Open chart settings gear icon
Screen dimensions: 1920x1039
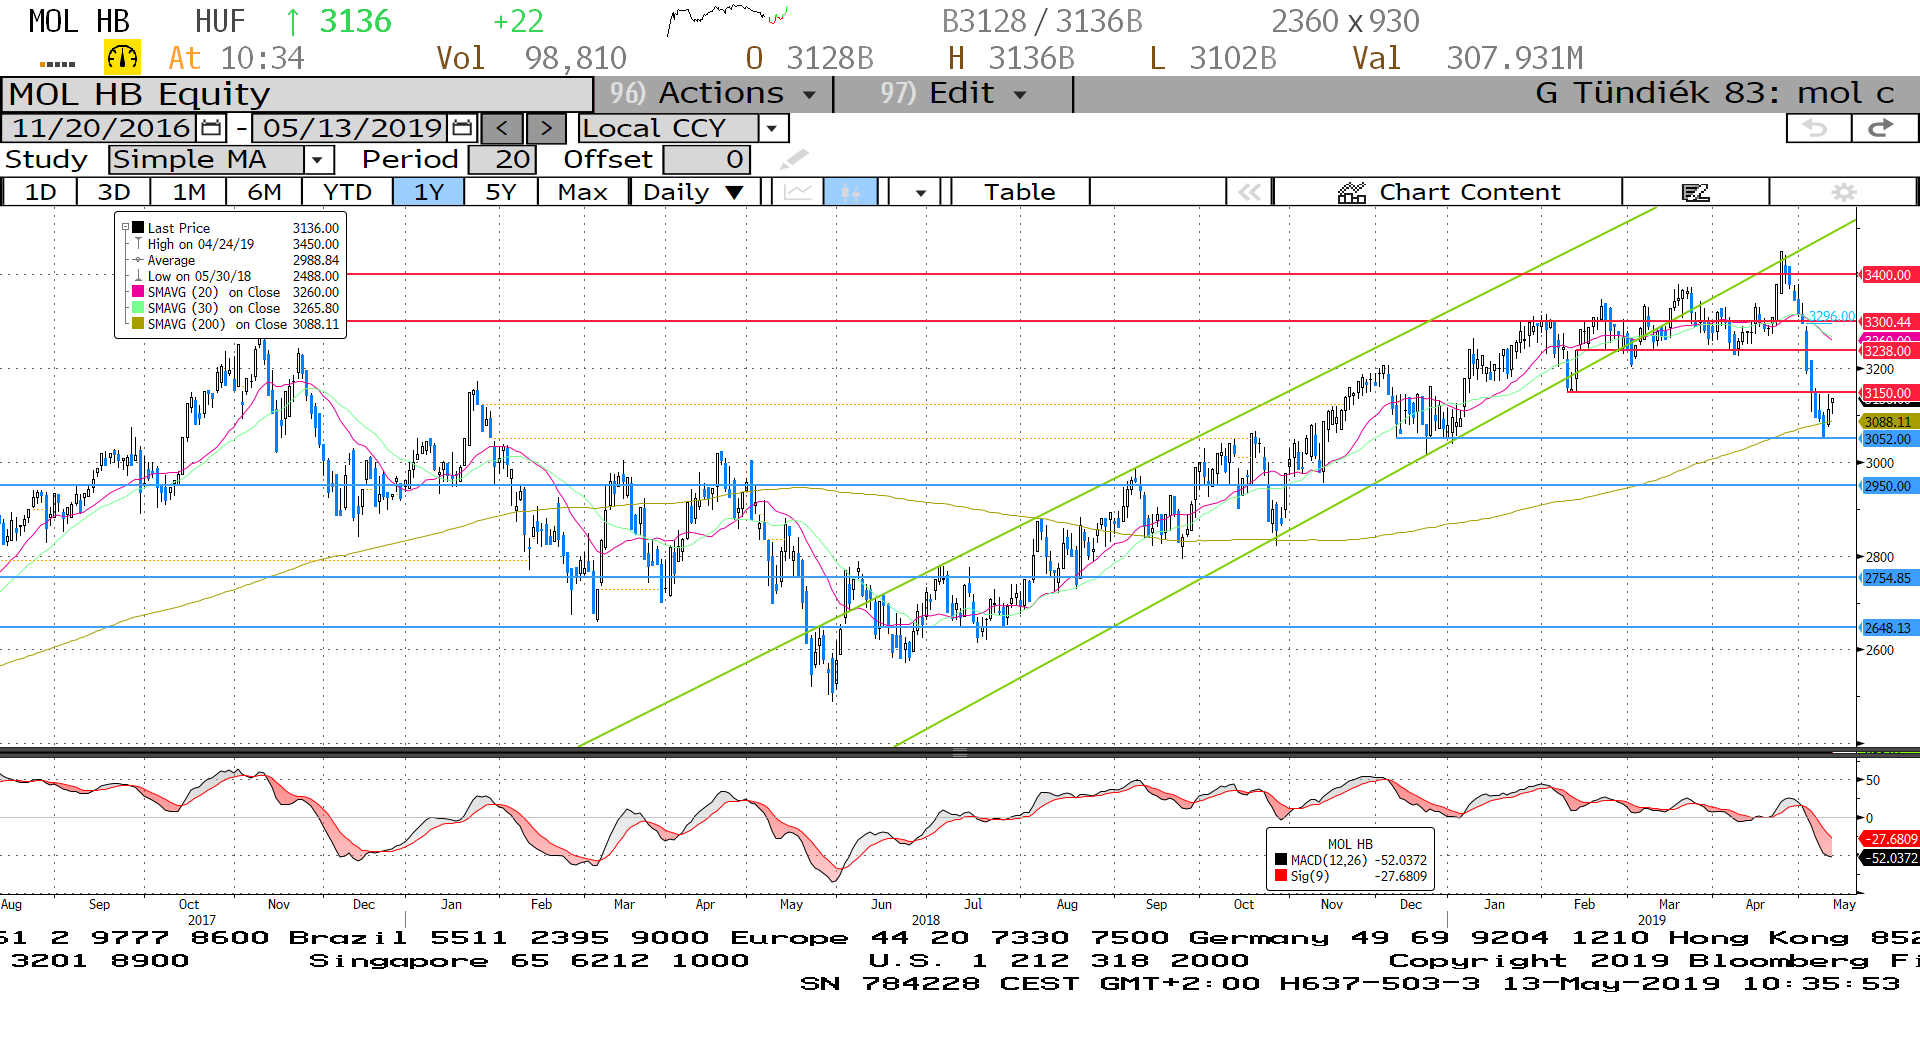click(x=1843, y=192)
